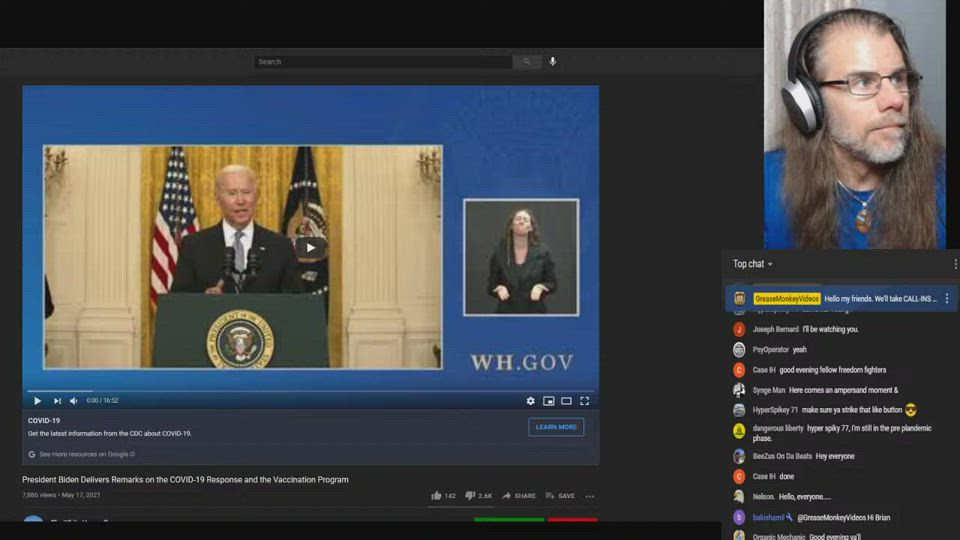Click into the Search field
This screenshot has height=540, width=960.
(x=383, y=62)
